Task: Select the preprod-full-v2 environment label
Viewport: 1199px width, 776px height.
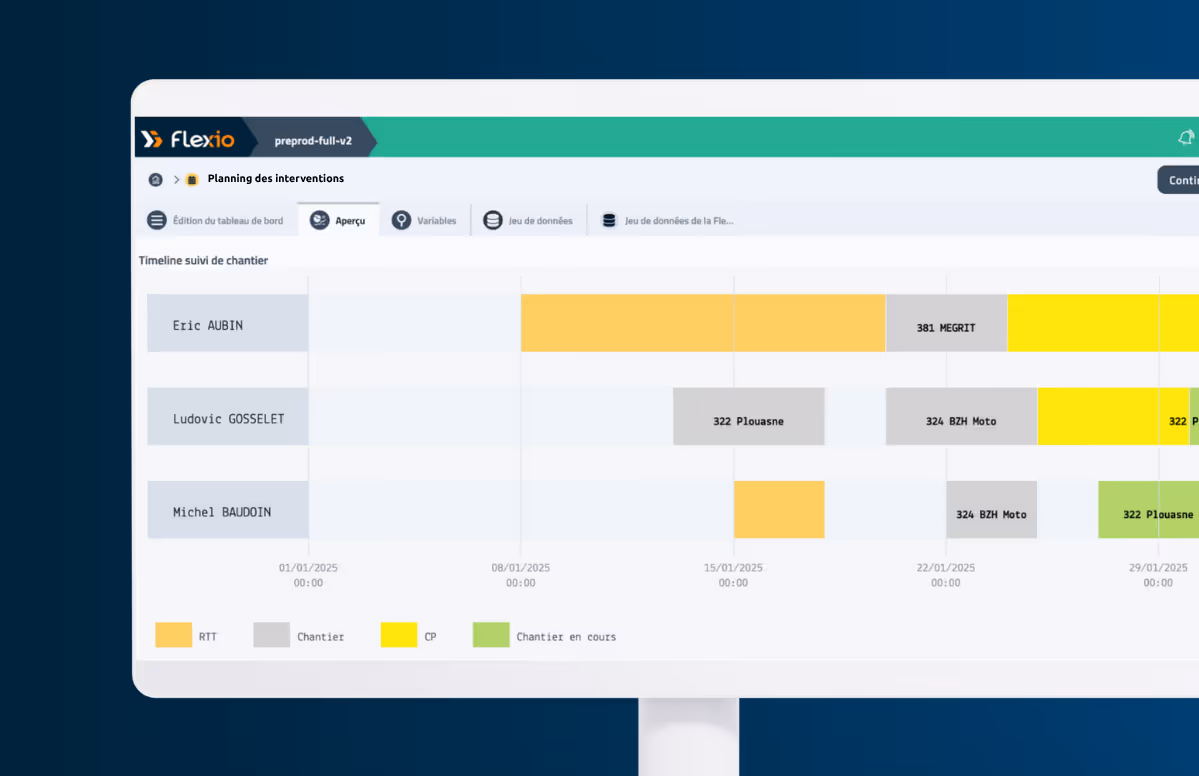Action: 313,141
